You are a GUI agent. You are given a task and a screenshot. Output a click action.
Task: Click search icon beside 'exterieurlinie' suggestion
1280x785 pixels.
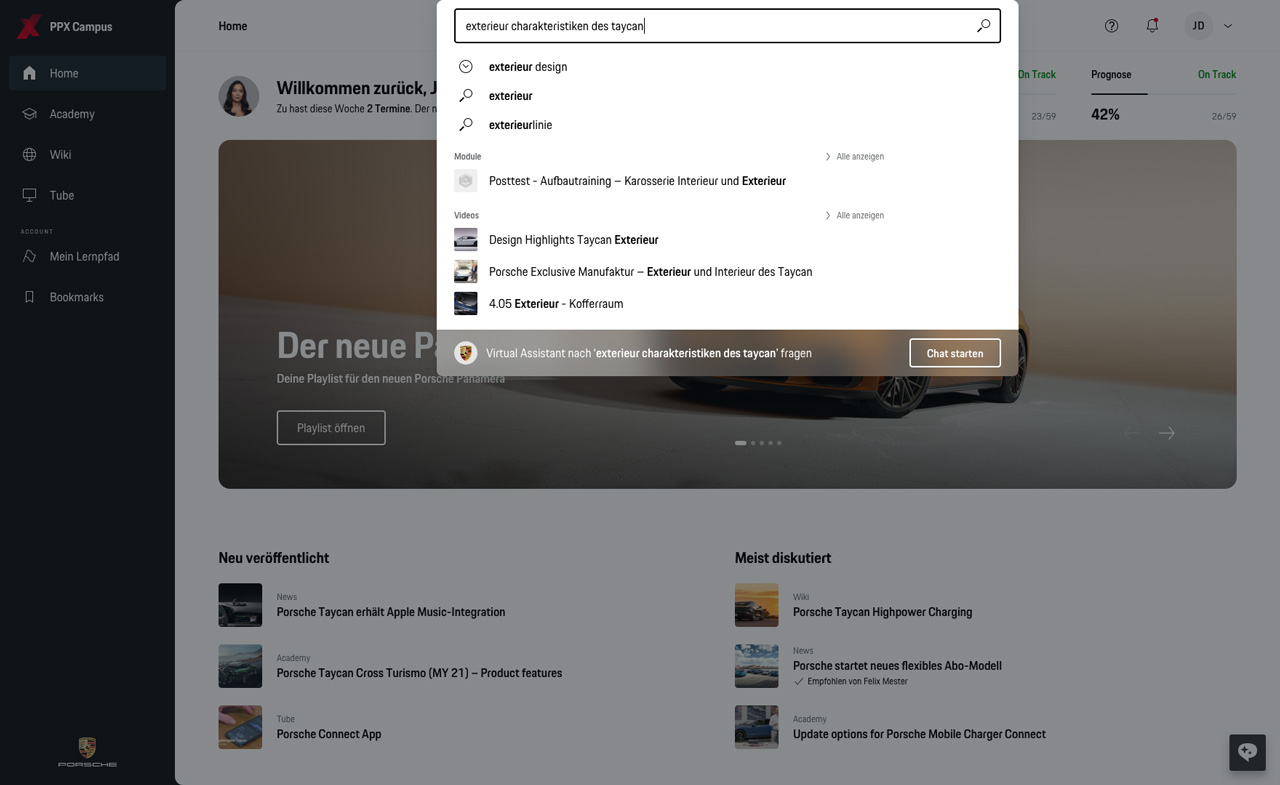click(466, 125)
